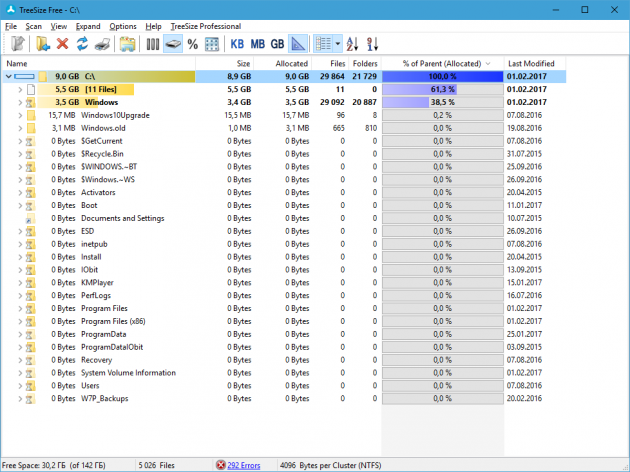Toggle the allocated space drive icon

[173, 44]
